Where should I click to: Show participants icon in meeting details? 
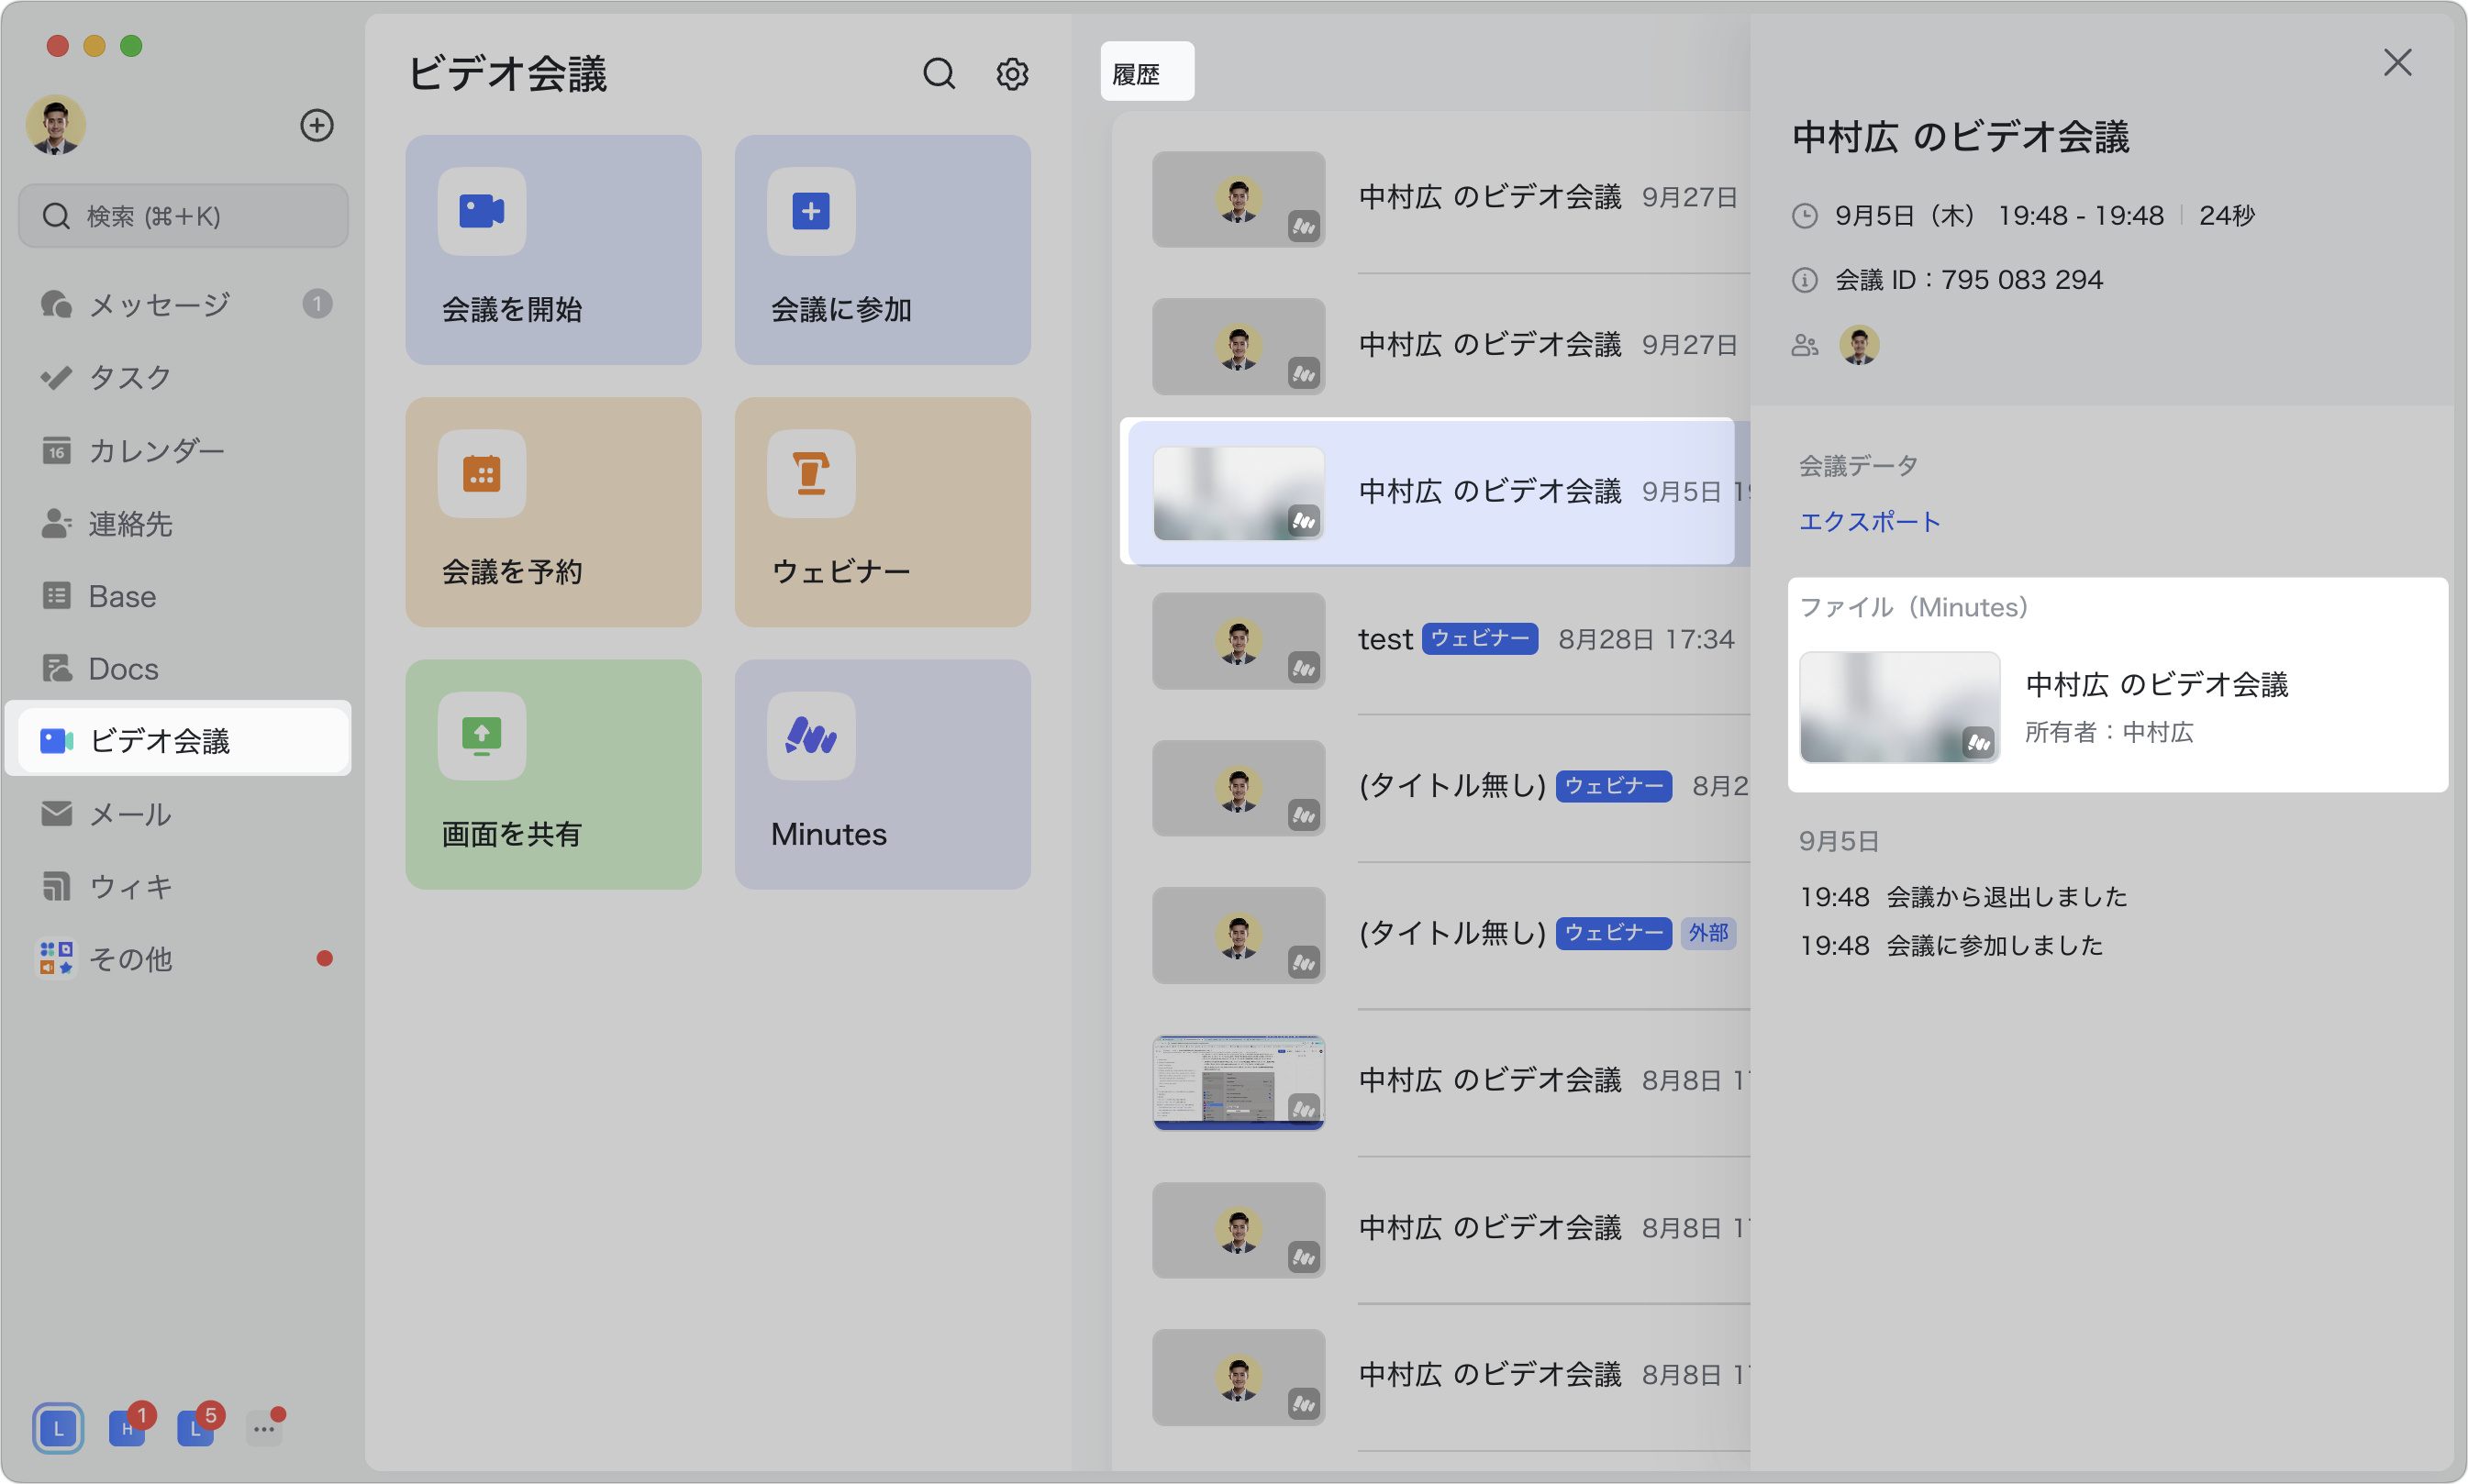[x=1804, y=344]
